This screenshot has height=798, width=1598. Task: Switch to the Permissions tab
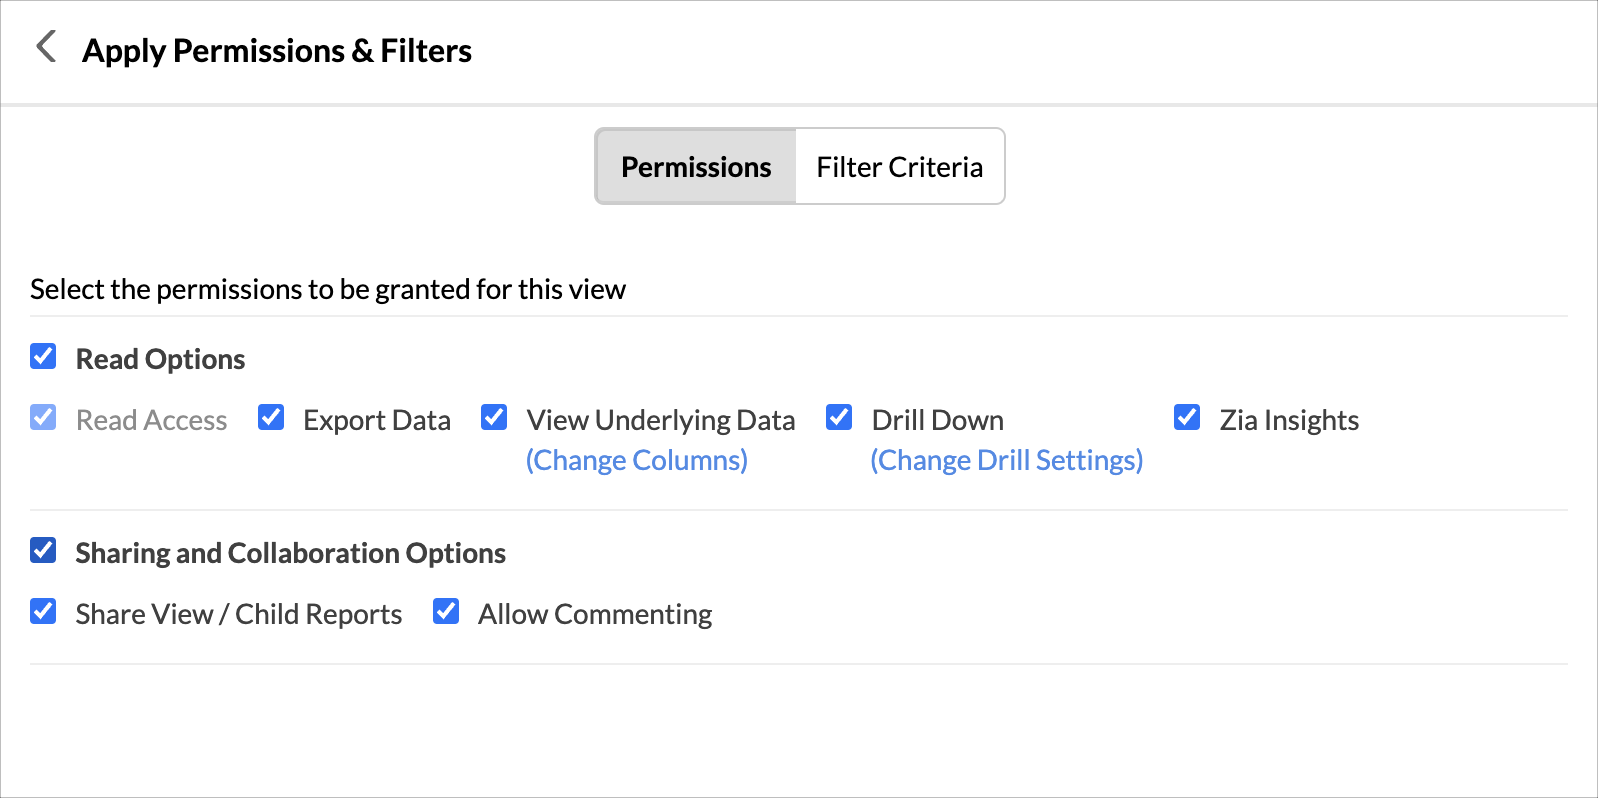click(696, 167)
